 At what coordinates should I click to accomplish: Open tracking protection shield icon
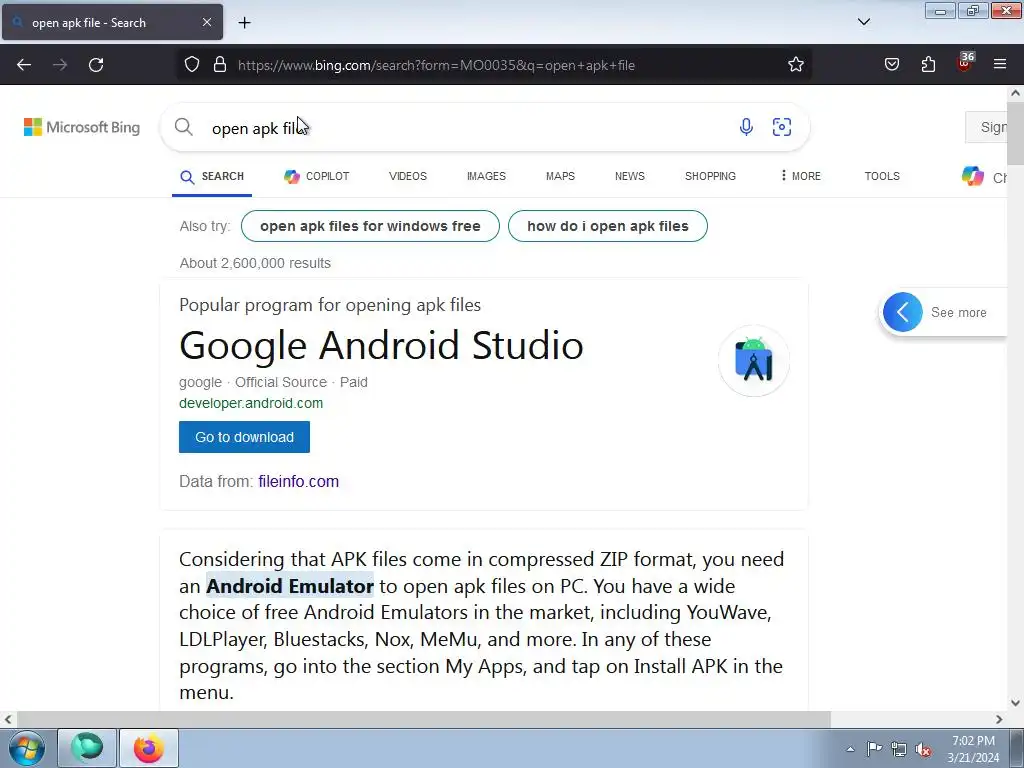[x=191, y=65]
